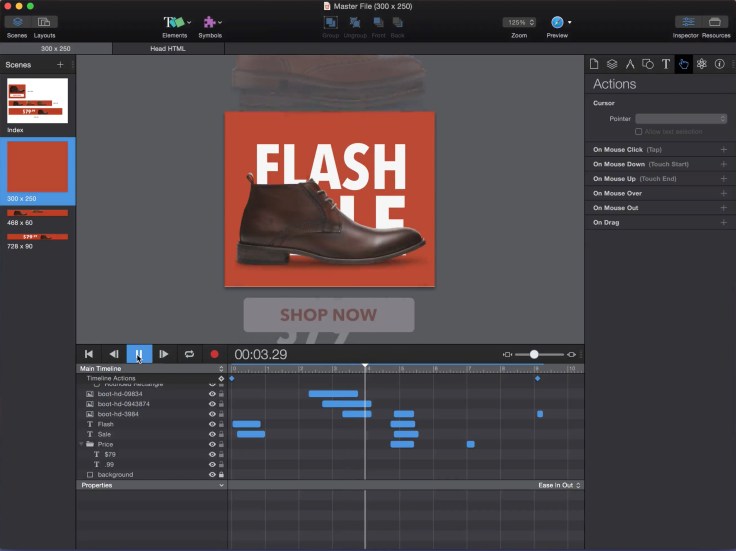Open the Physics inspector atom icon
Screen dimensions: 736x551
(701, 64)
